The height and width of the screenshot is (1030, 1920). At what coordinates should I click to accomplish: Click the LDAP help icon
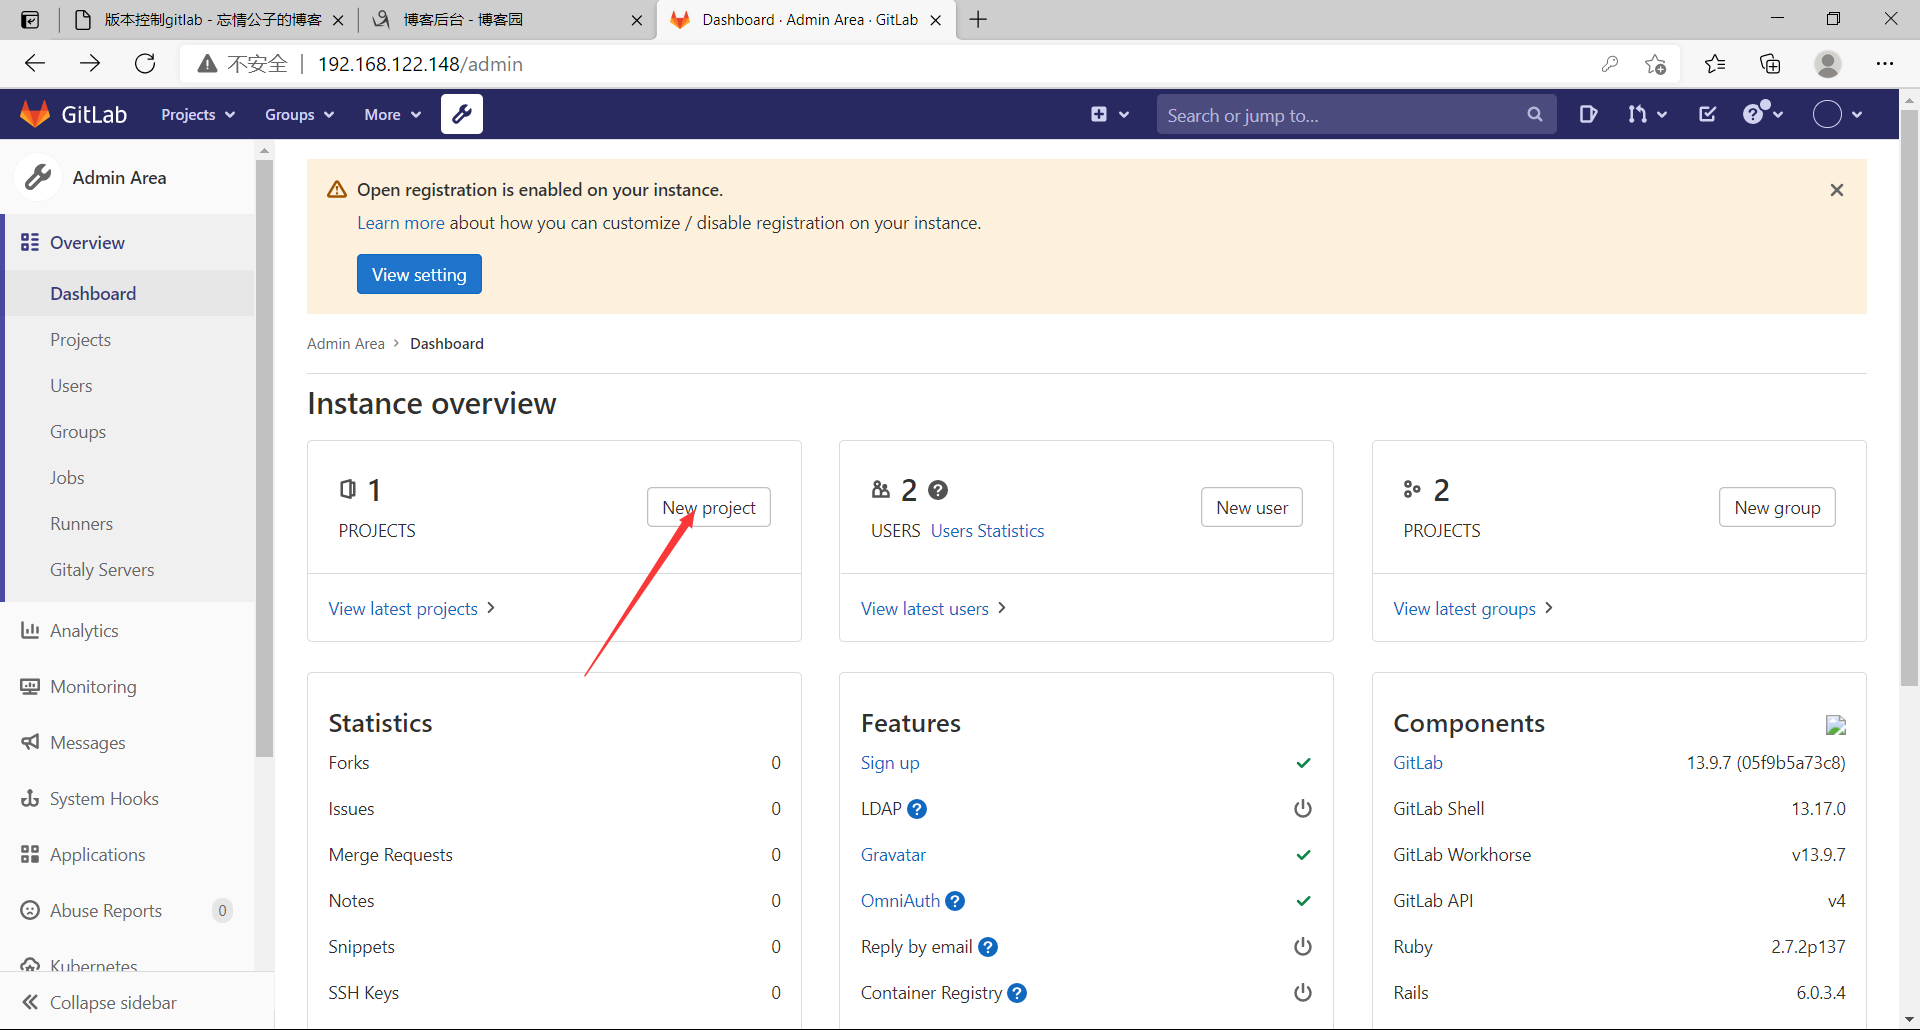coord(917,809)
